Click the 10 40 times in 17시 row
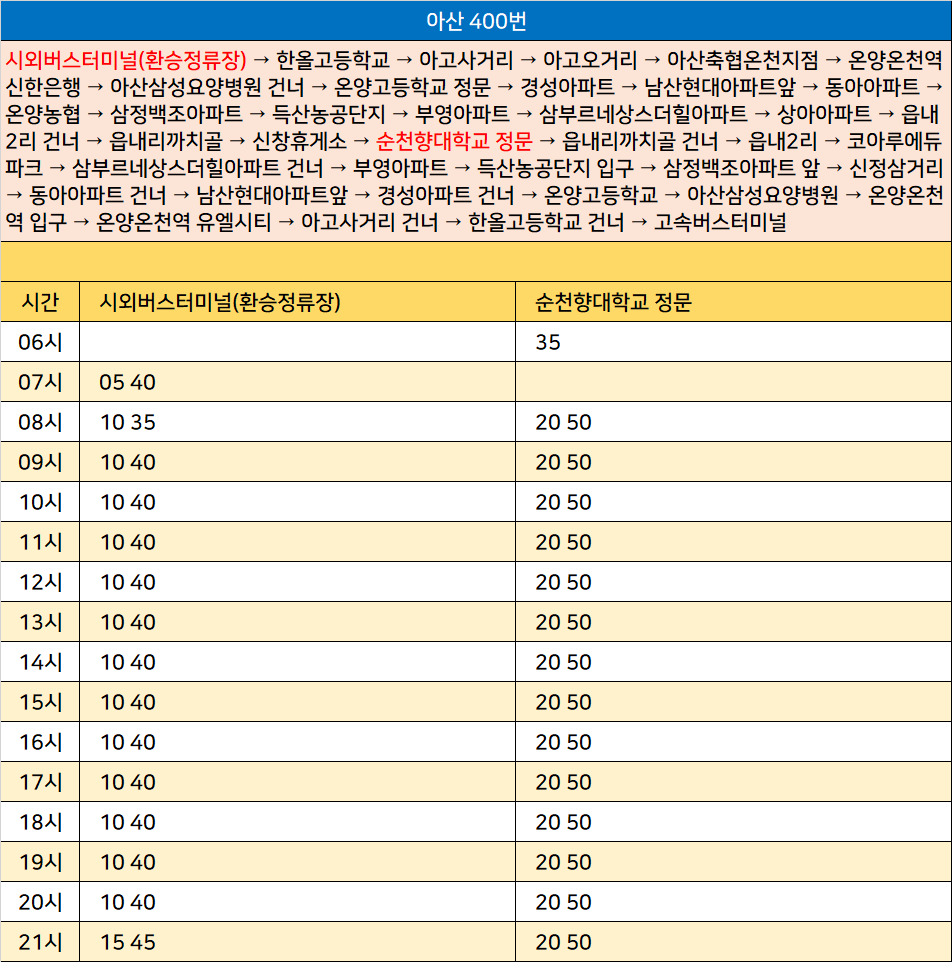 click(128, 782)
